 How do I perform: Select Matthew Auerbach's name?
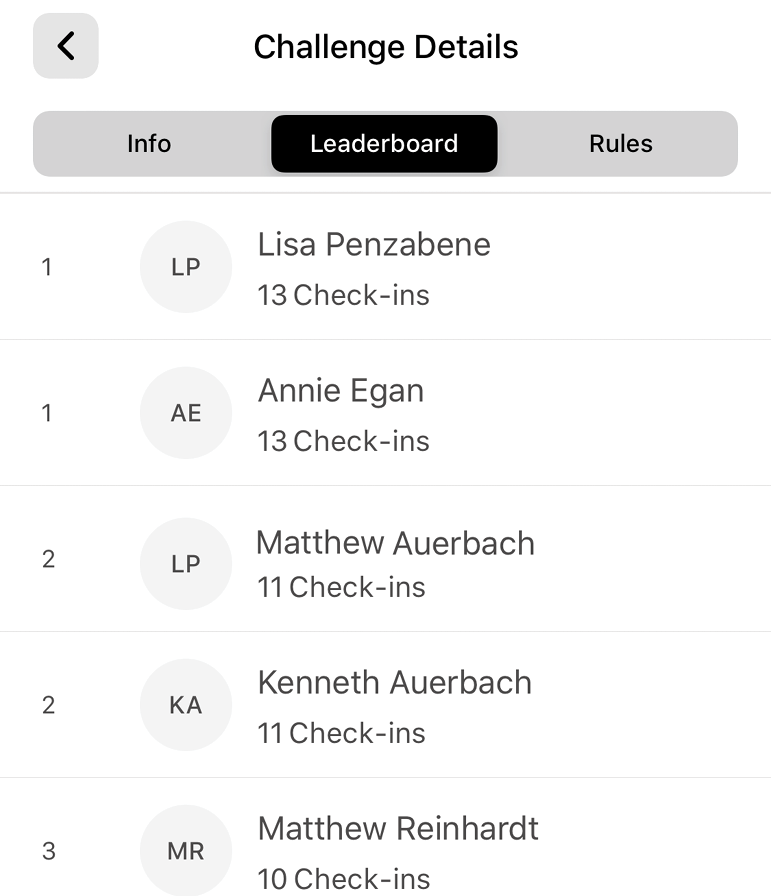click(x=395, y=542)
